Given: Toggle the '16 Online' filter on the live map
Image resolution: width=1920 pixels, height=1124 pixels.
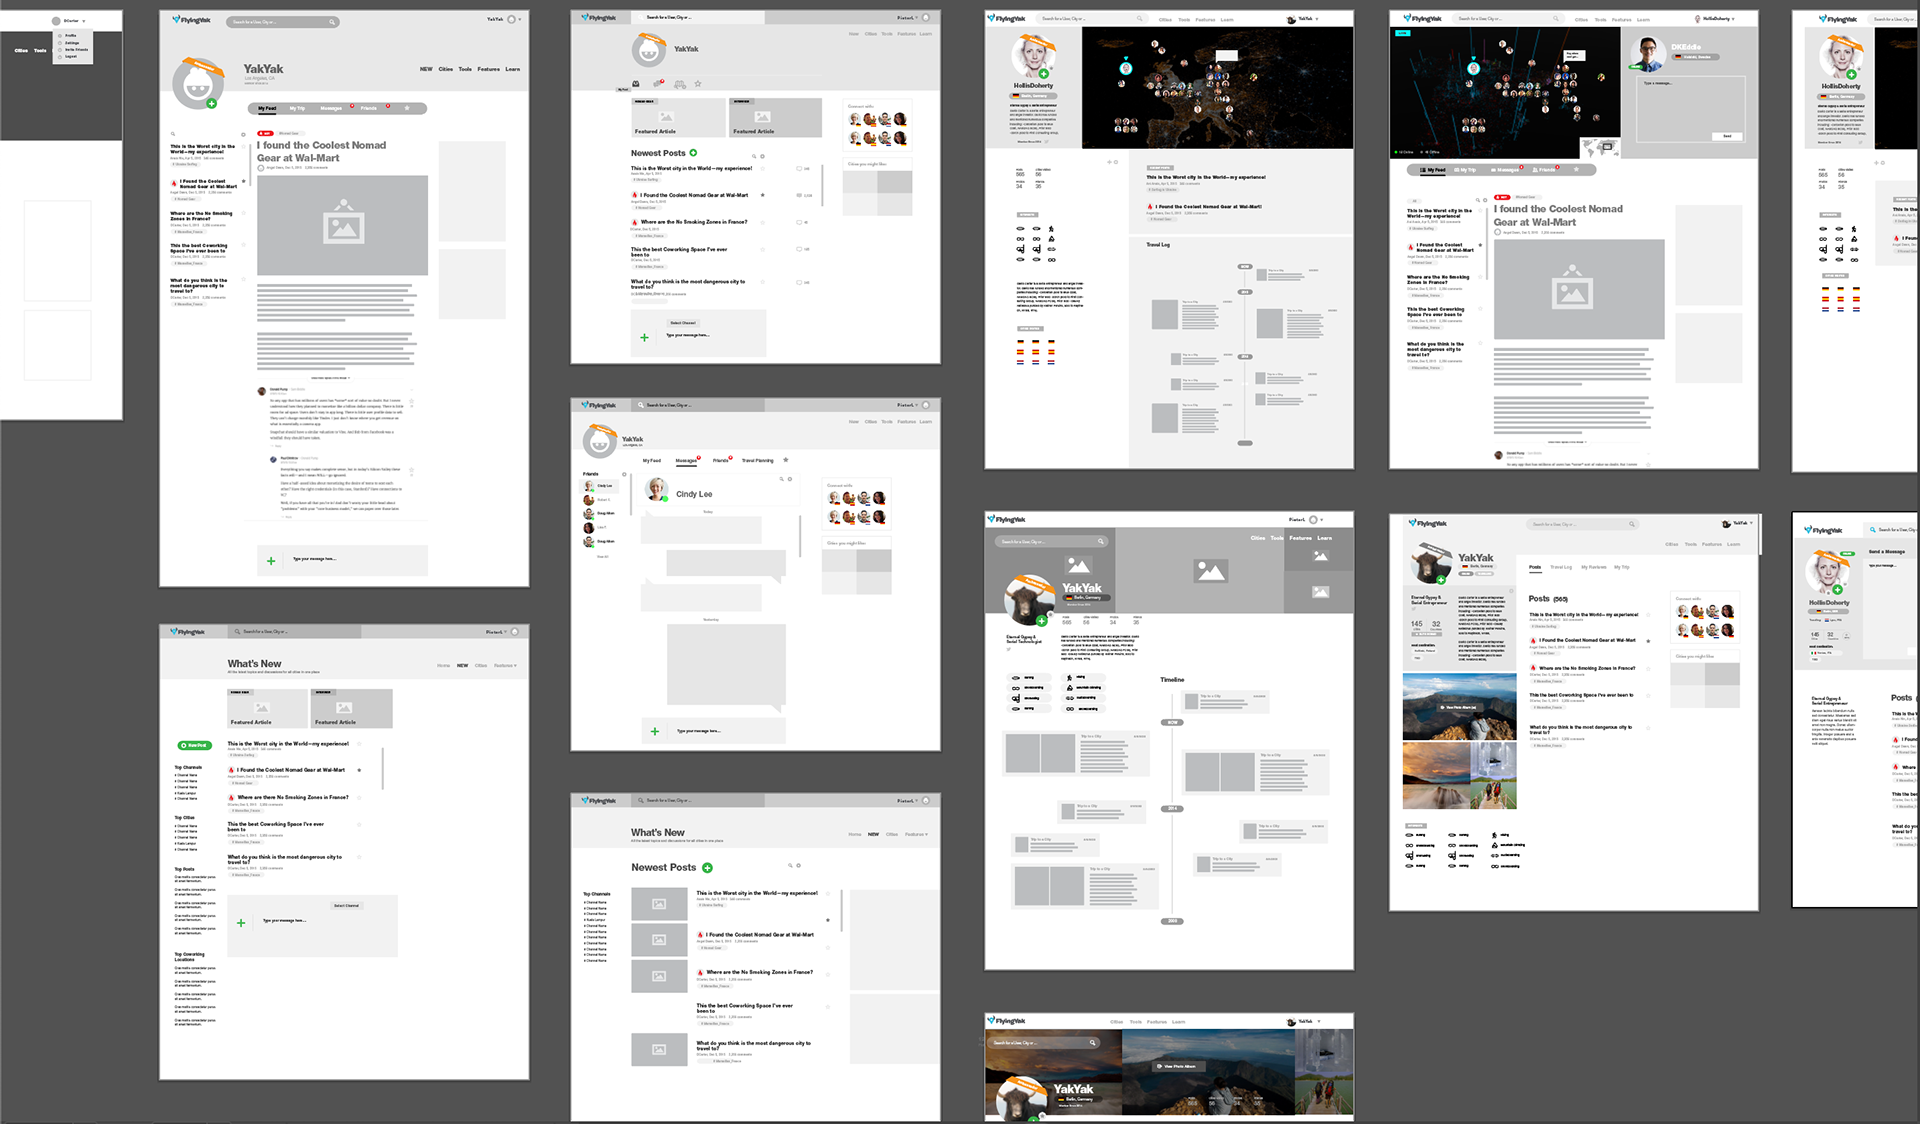Looking at the screenshot, I should tap(1404, 152).
